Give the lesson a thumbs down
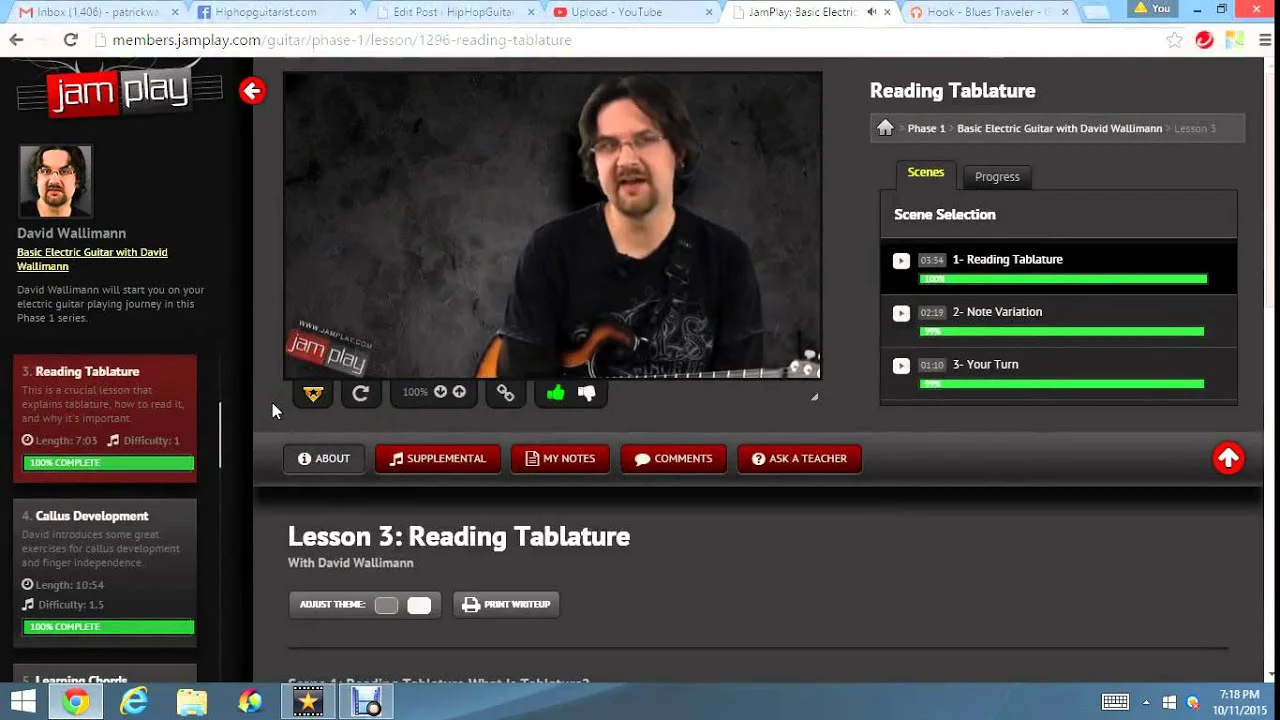Screen dimensions: 1280x720 point(587,393)
